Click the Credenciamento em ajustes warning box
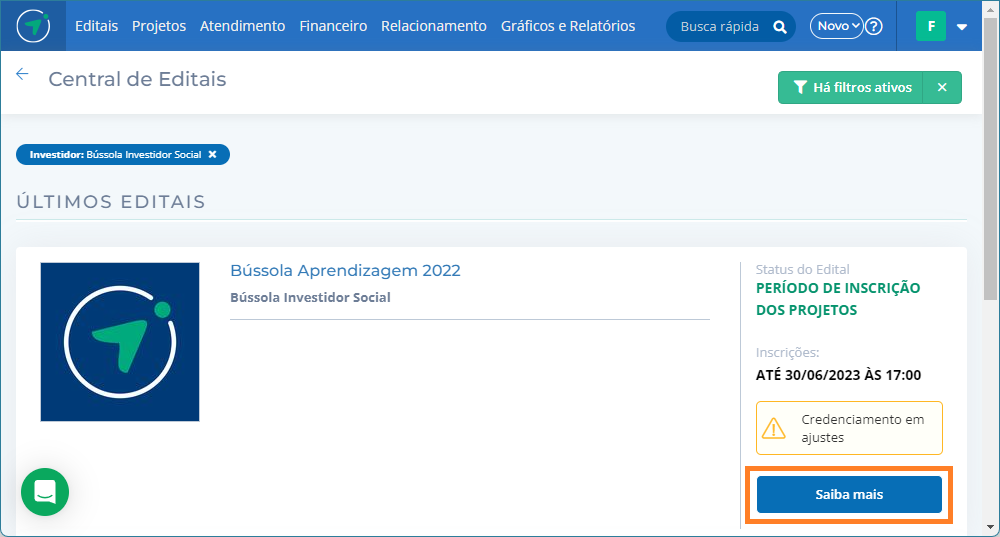 click(x=849, y=428)
